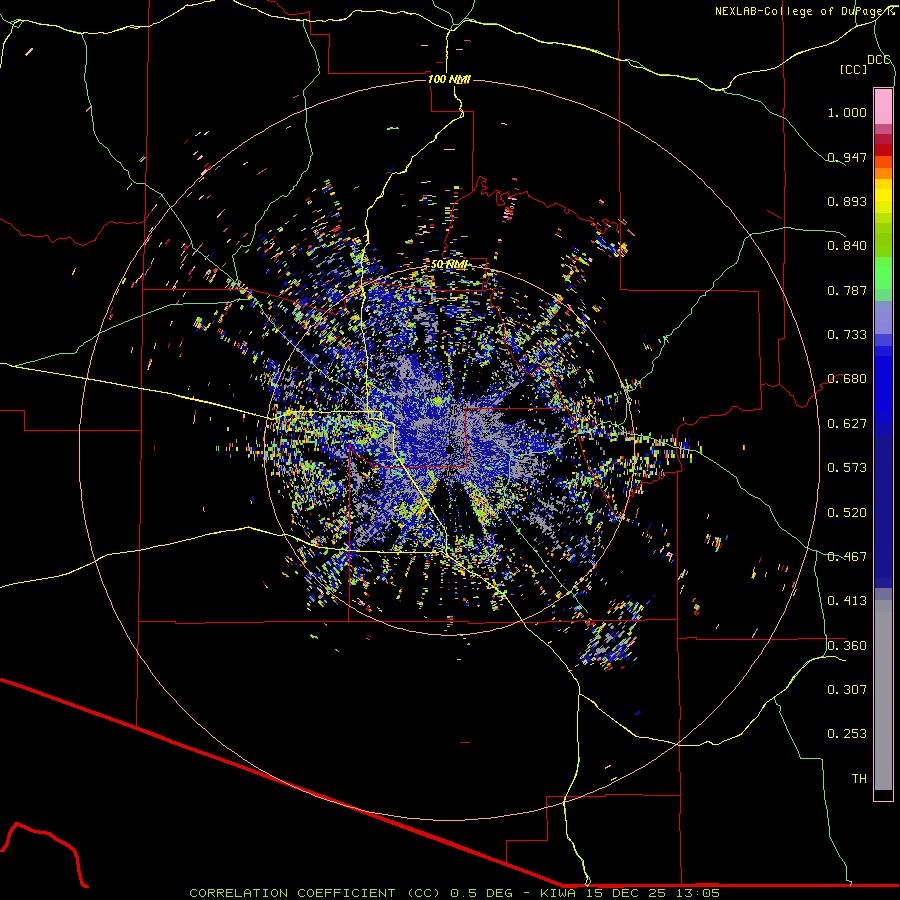The image size is (900, 900).
Task: Click the 0.893 legend value
Action: (847, 201)
